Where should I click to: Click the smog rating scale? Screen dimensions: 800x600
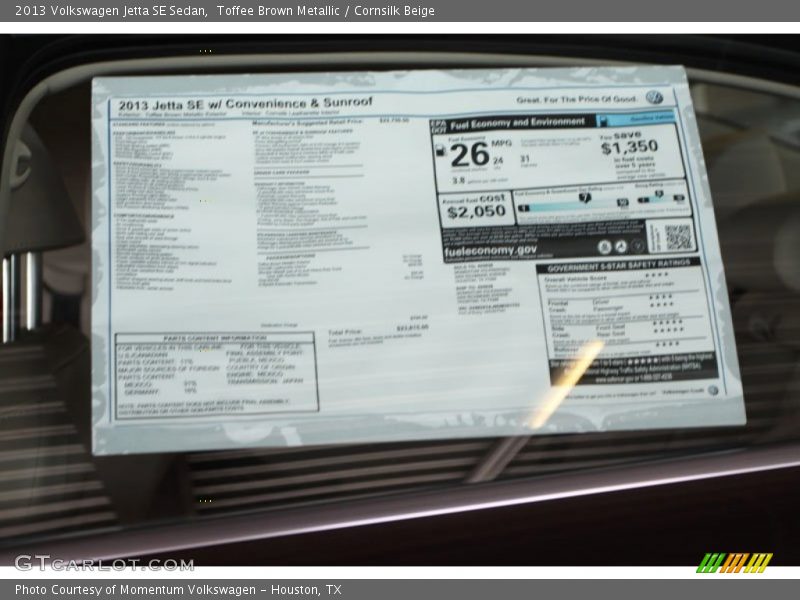point(658,198)
